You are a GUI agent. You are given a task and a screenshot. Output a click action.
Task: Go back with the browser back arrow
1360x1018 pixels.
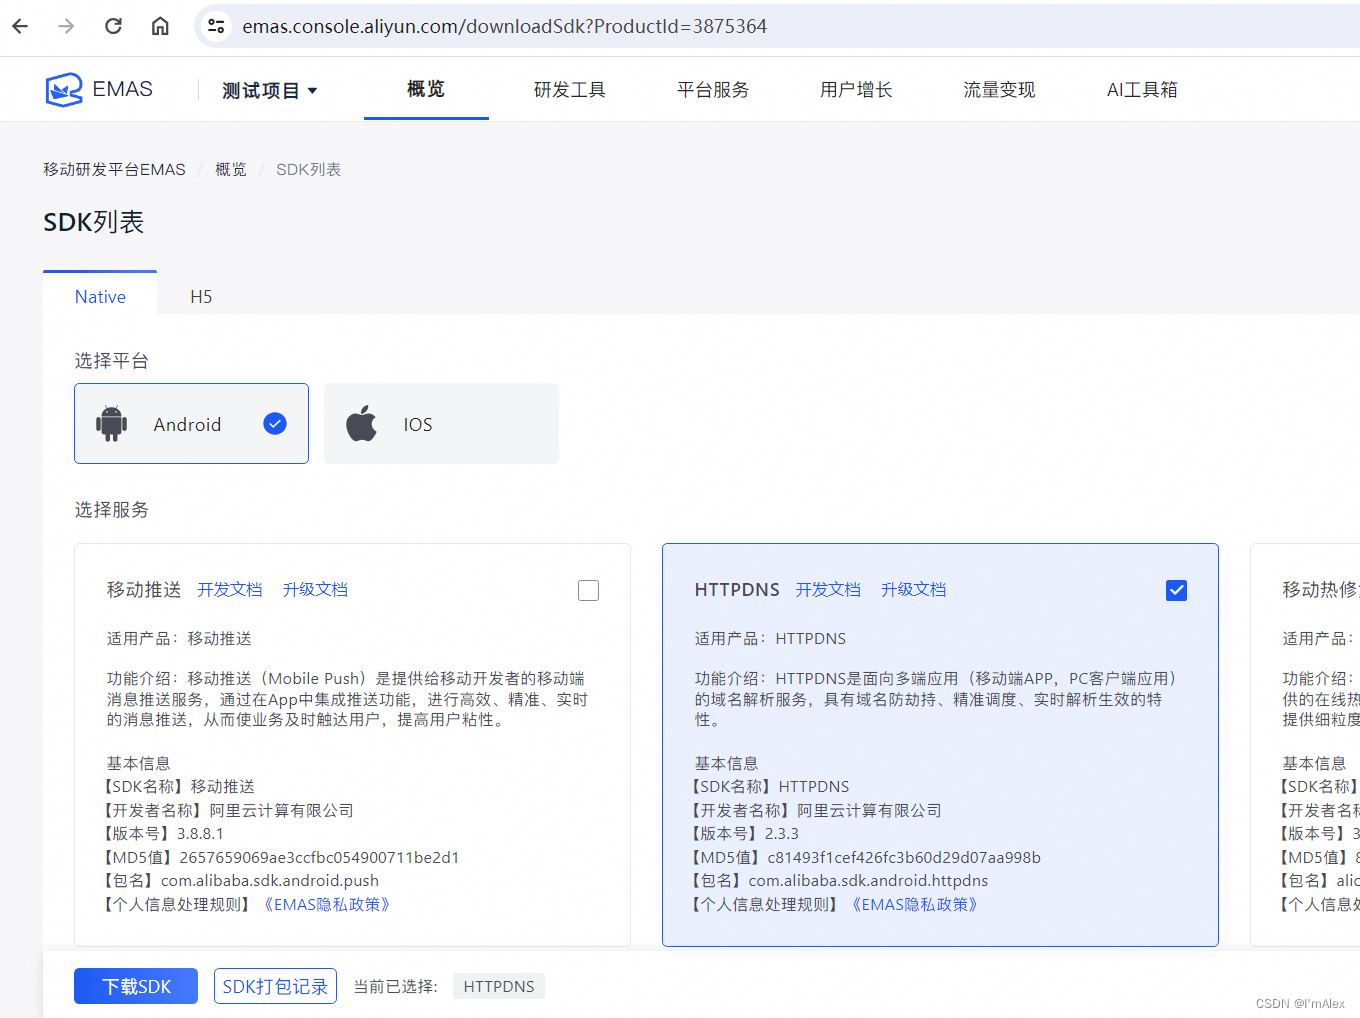click(20, 26)
